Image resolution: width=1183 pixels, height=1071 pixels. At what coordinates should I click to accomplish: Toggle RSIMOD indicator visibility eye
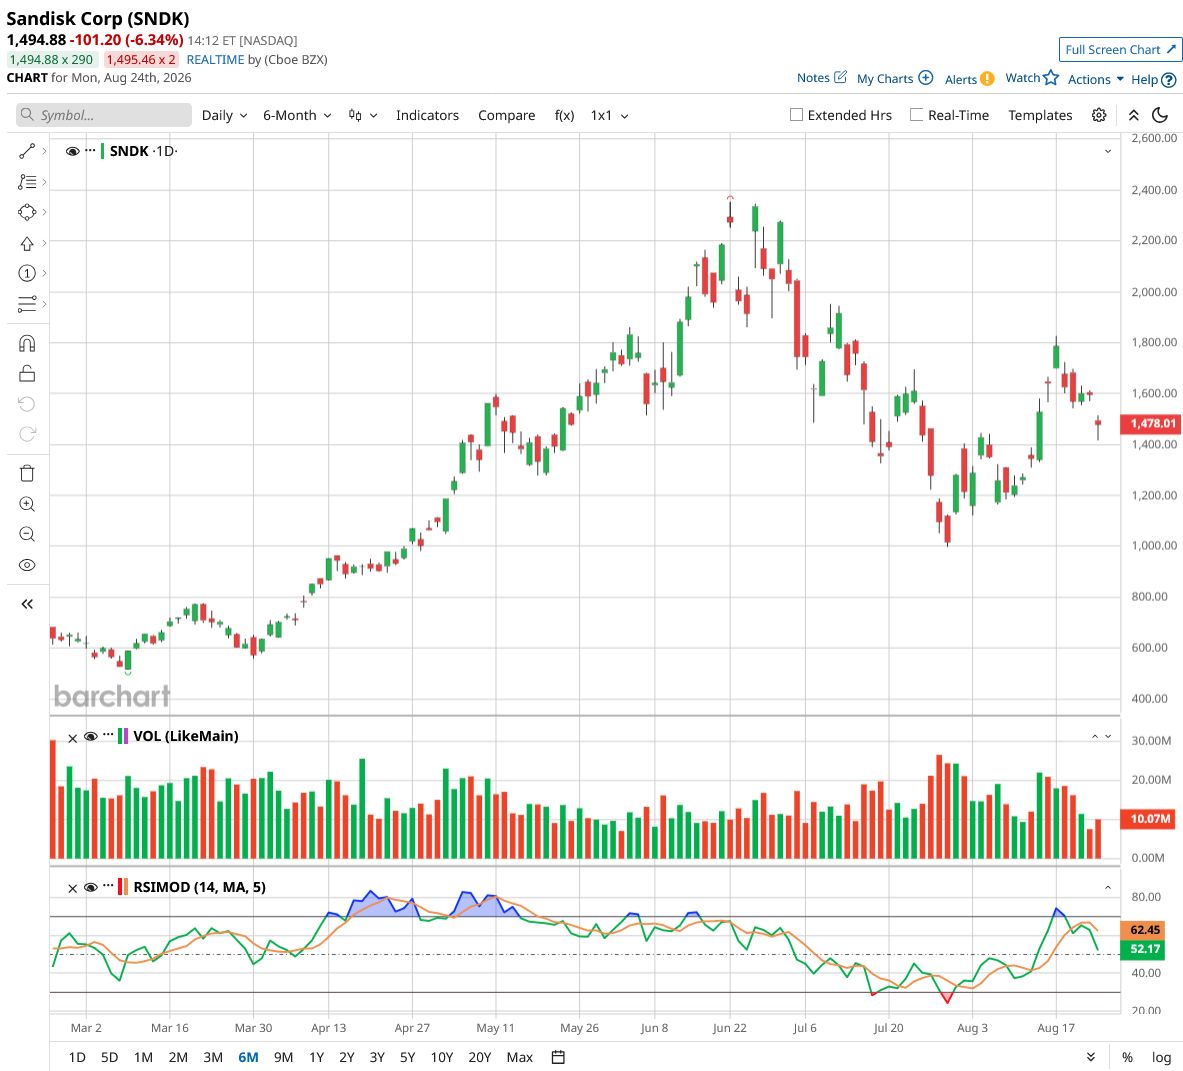click(x=91, y=887)
